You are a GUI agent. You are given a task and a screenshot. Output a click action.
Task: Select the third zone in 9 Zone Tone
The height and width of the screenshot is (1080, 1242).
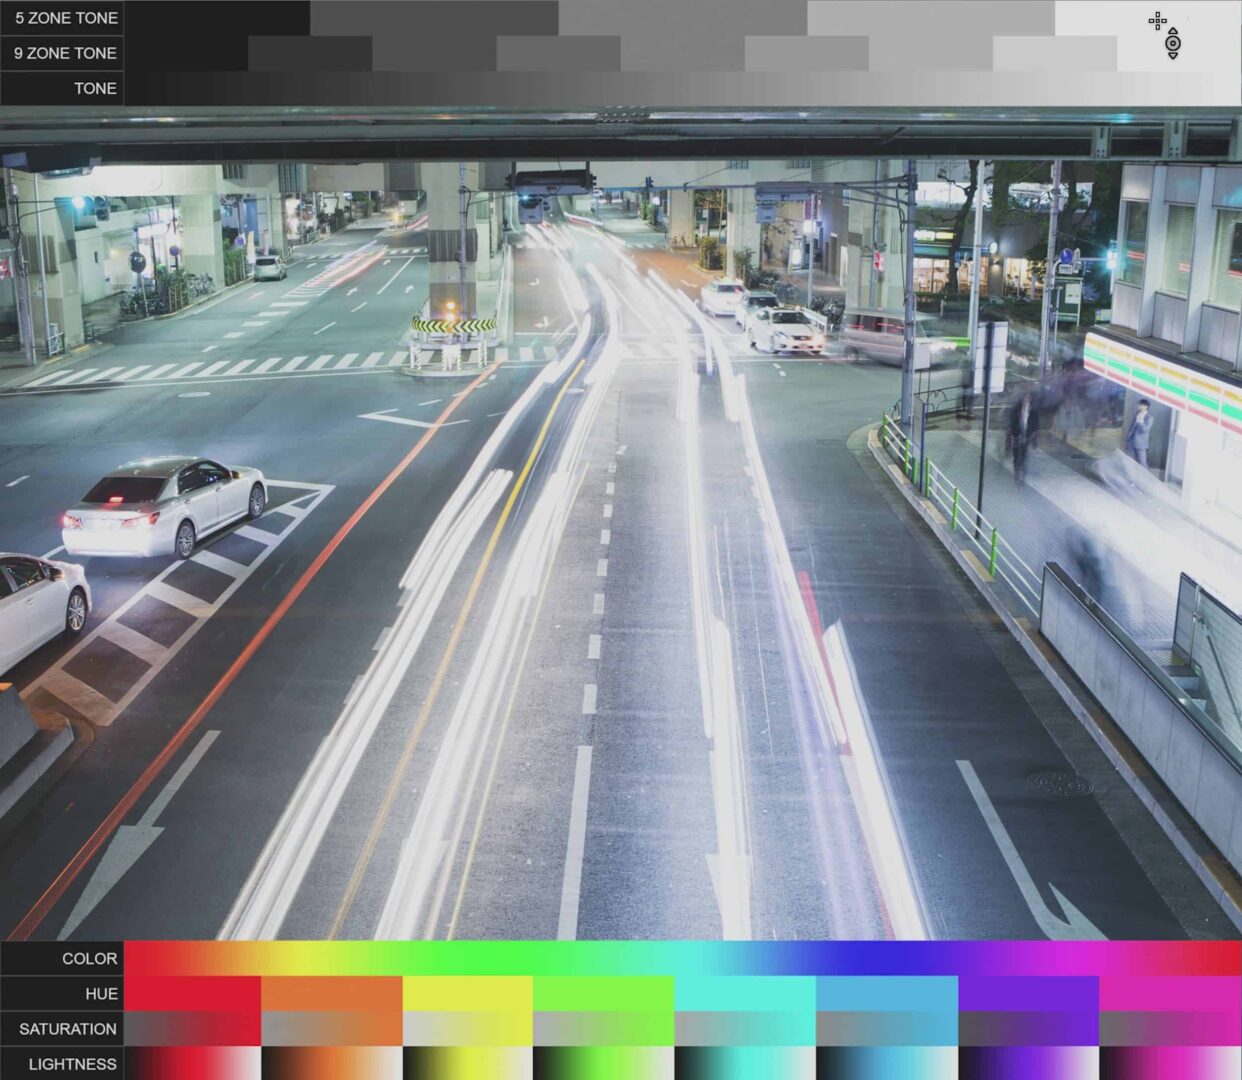pyautogui.click(x=434, y=53)
